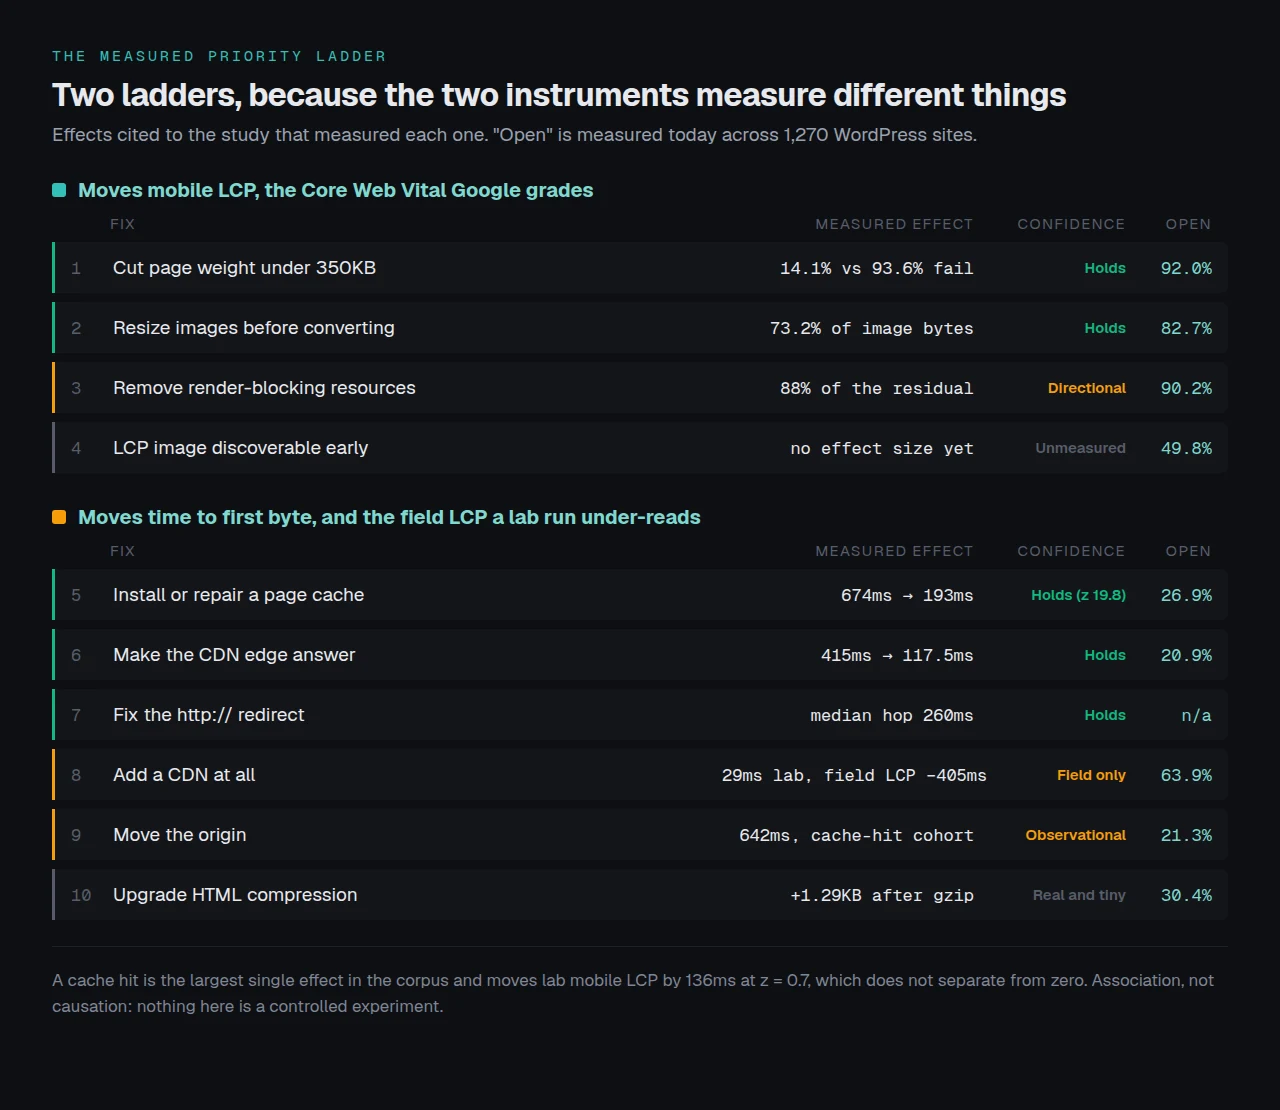This screenshot has height=1110, width=1280.
Task: Click the "26.9%" open value
Action: [1186, 595]
